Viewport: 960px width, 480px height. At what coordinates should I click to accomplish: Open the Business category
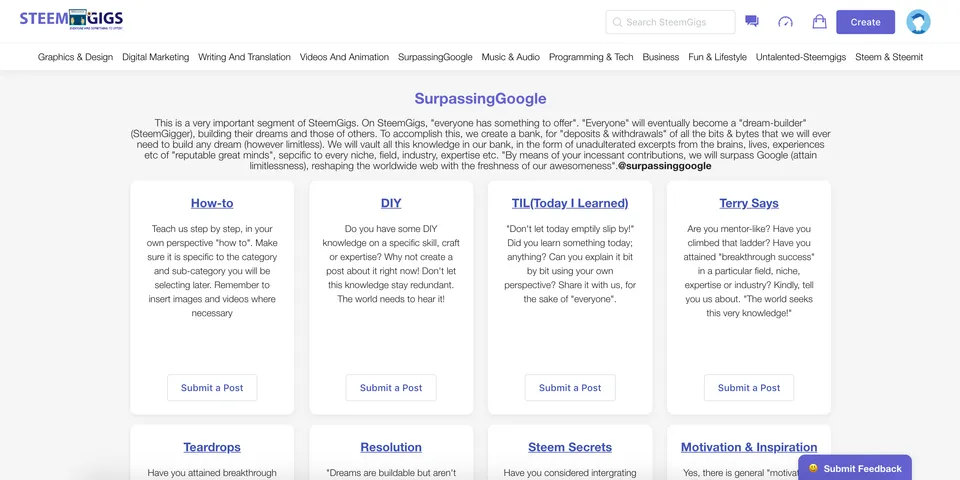(661, 57)
